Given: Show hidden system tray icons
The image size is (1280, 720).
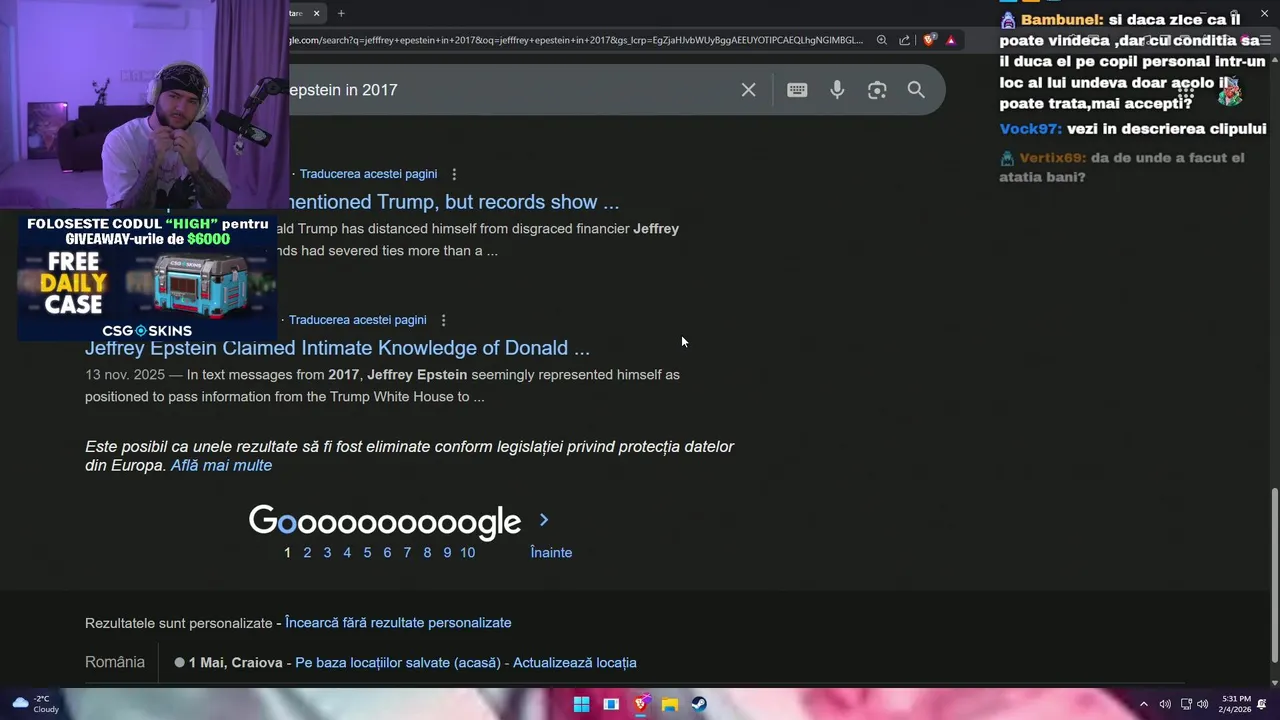Looking at the screenshot, I should coord(1144,704).
